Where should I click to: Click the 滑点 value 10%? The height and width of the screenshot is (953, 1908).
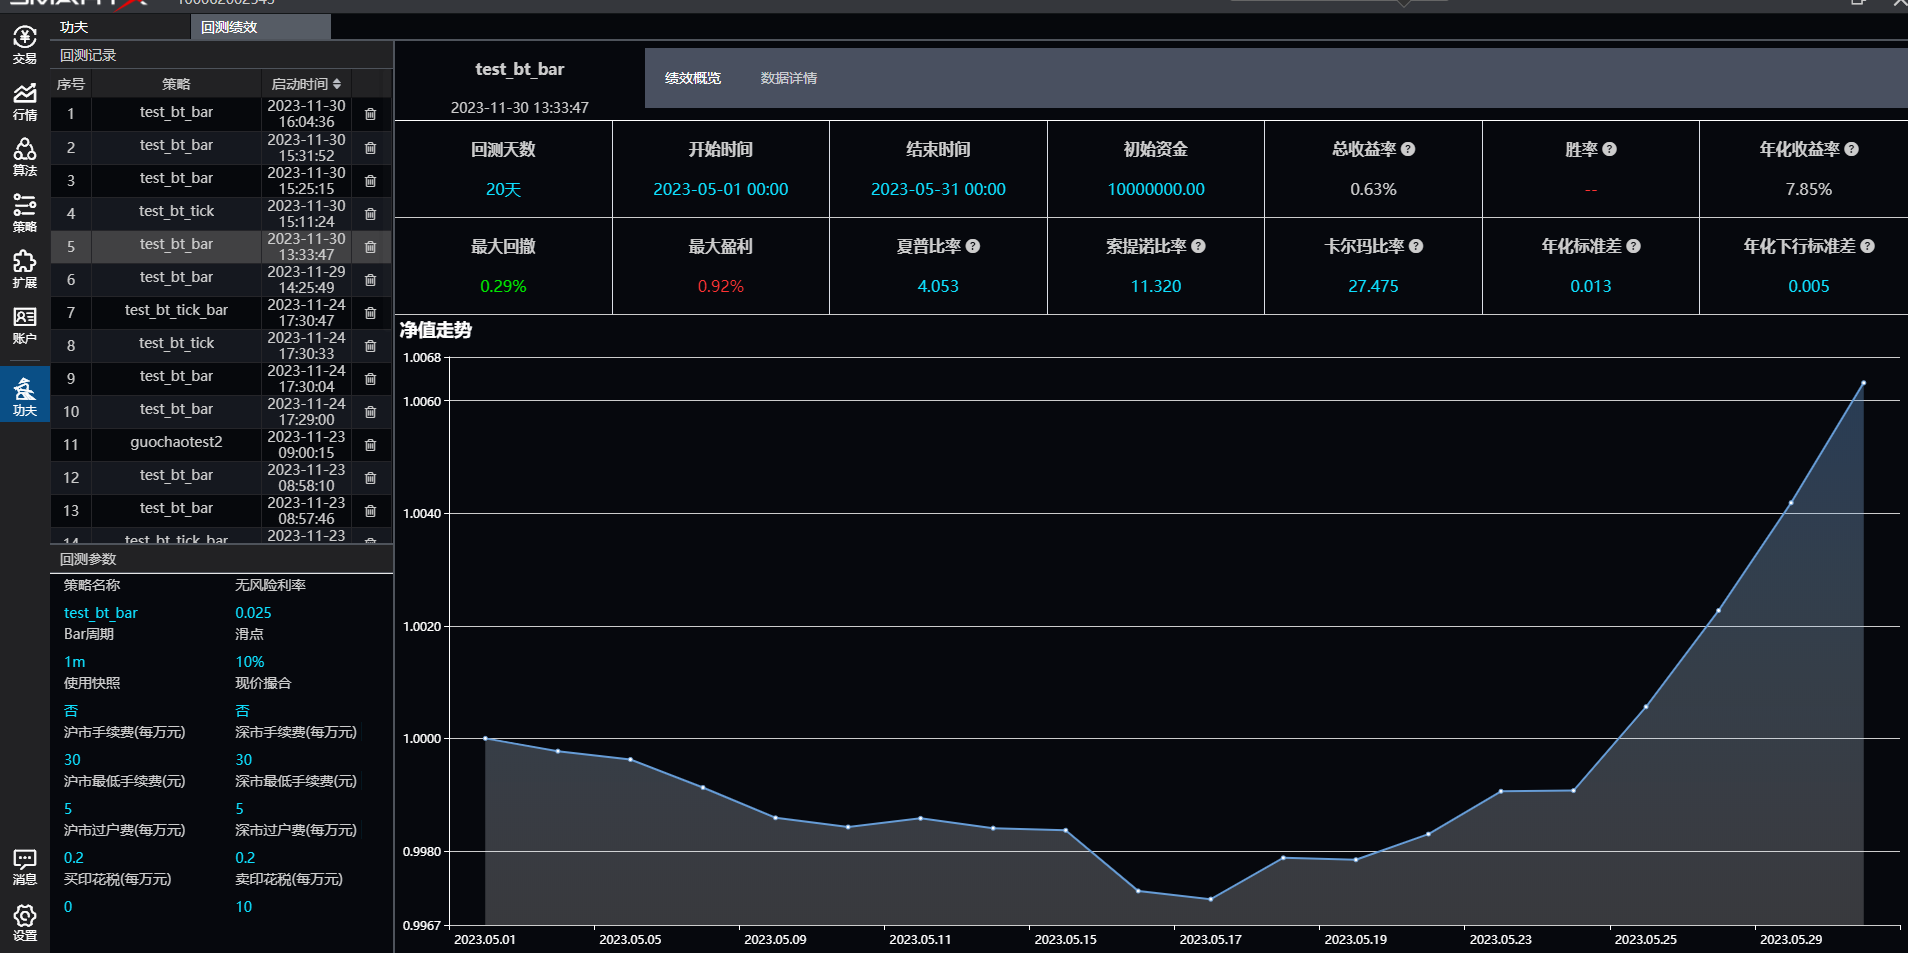(x=249, y=662)
